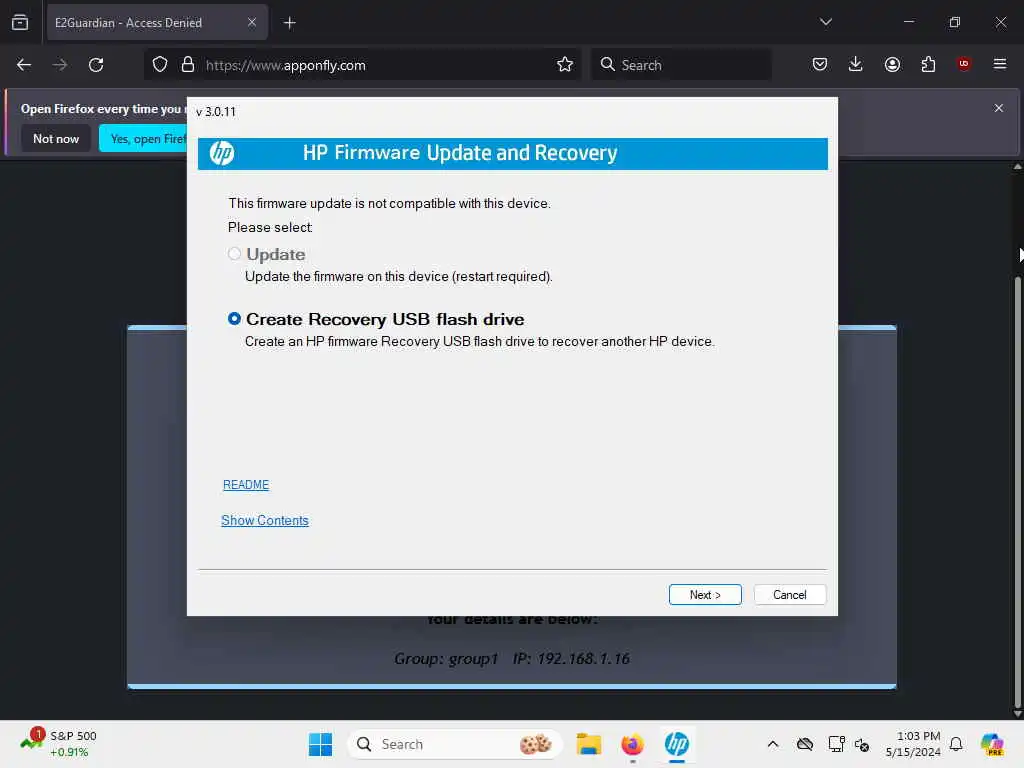Expand the list all tabs chevron

pyautogui.click(x=825, y=22)
